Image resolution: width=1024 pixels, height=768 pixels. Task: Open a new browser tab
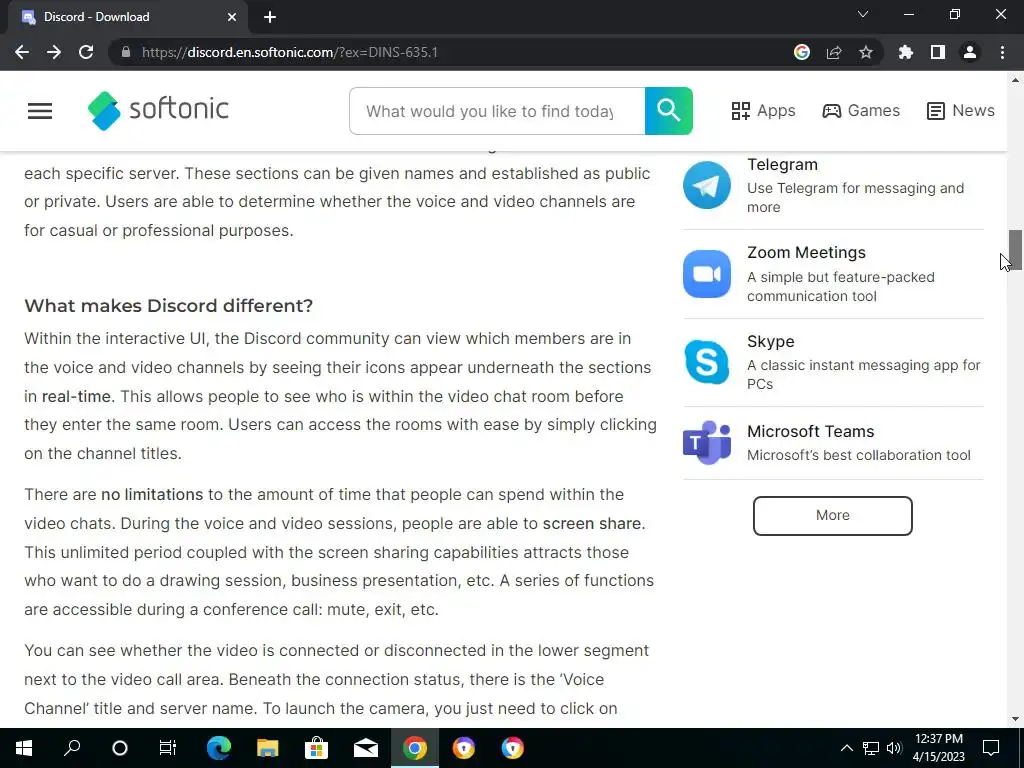tap(270, 17)
